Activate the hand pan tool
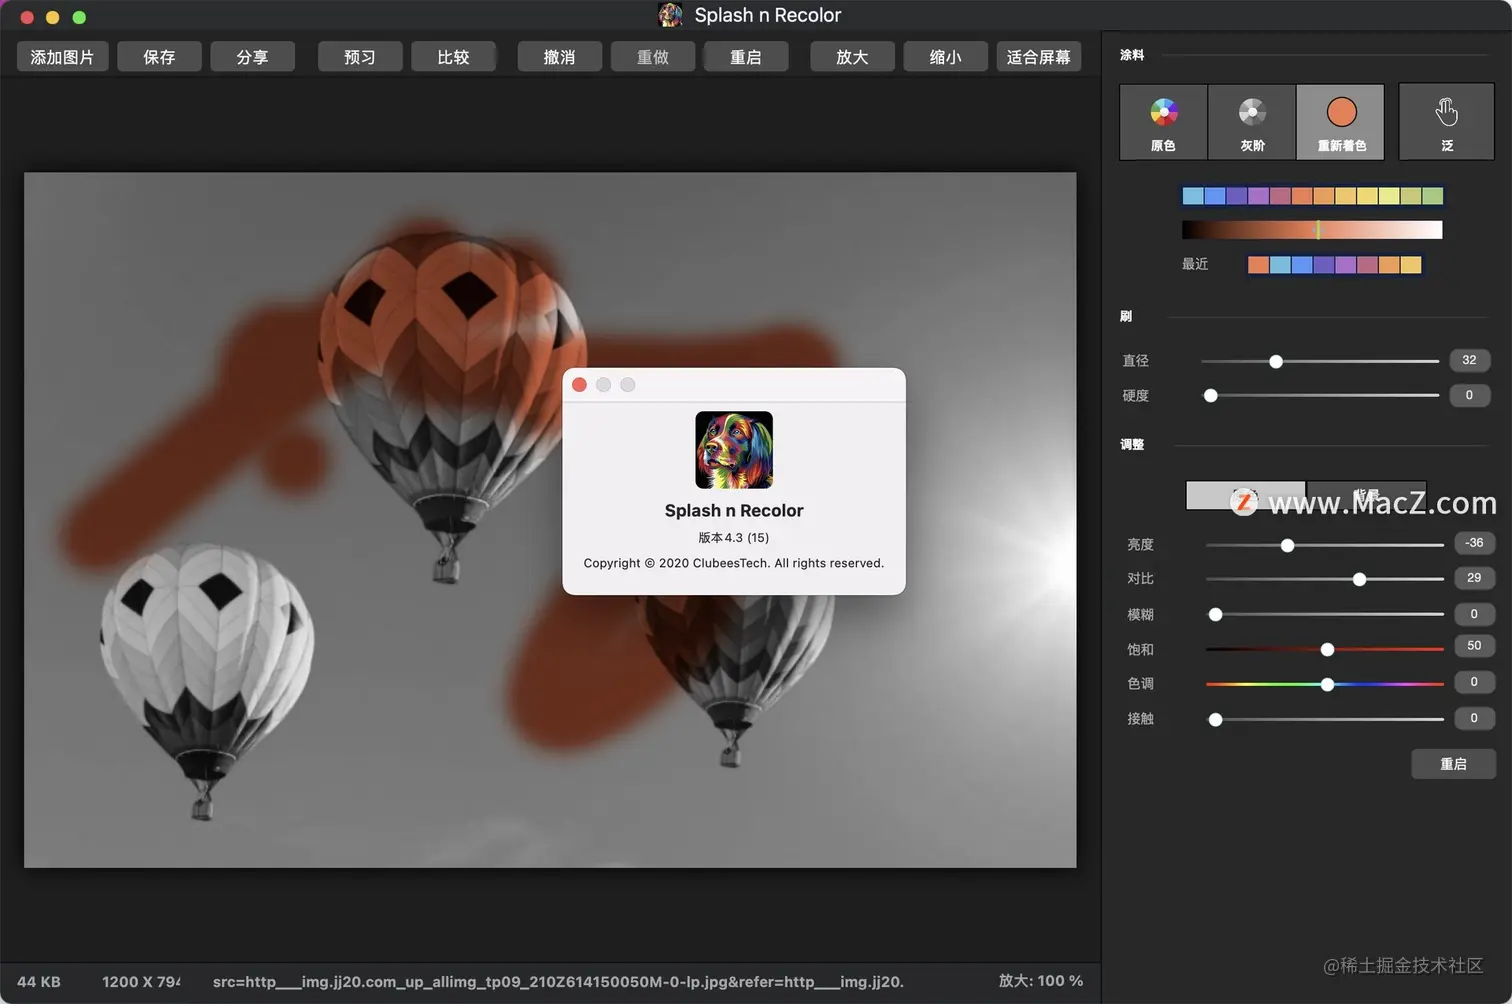The image size is (1512, 1004). click(x=1446, y=122)
